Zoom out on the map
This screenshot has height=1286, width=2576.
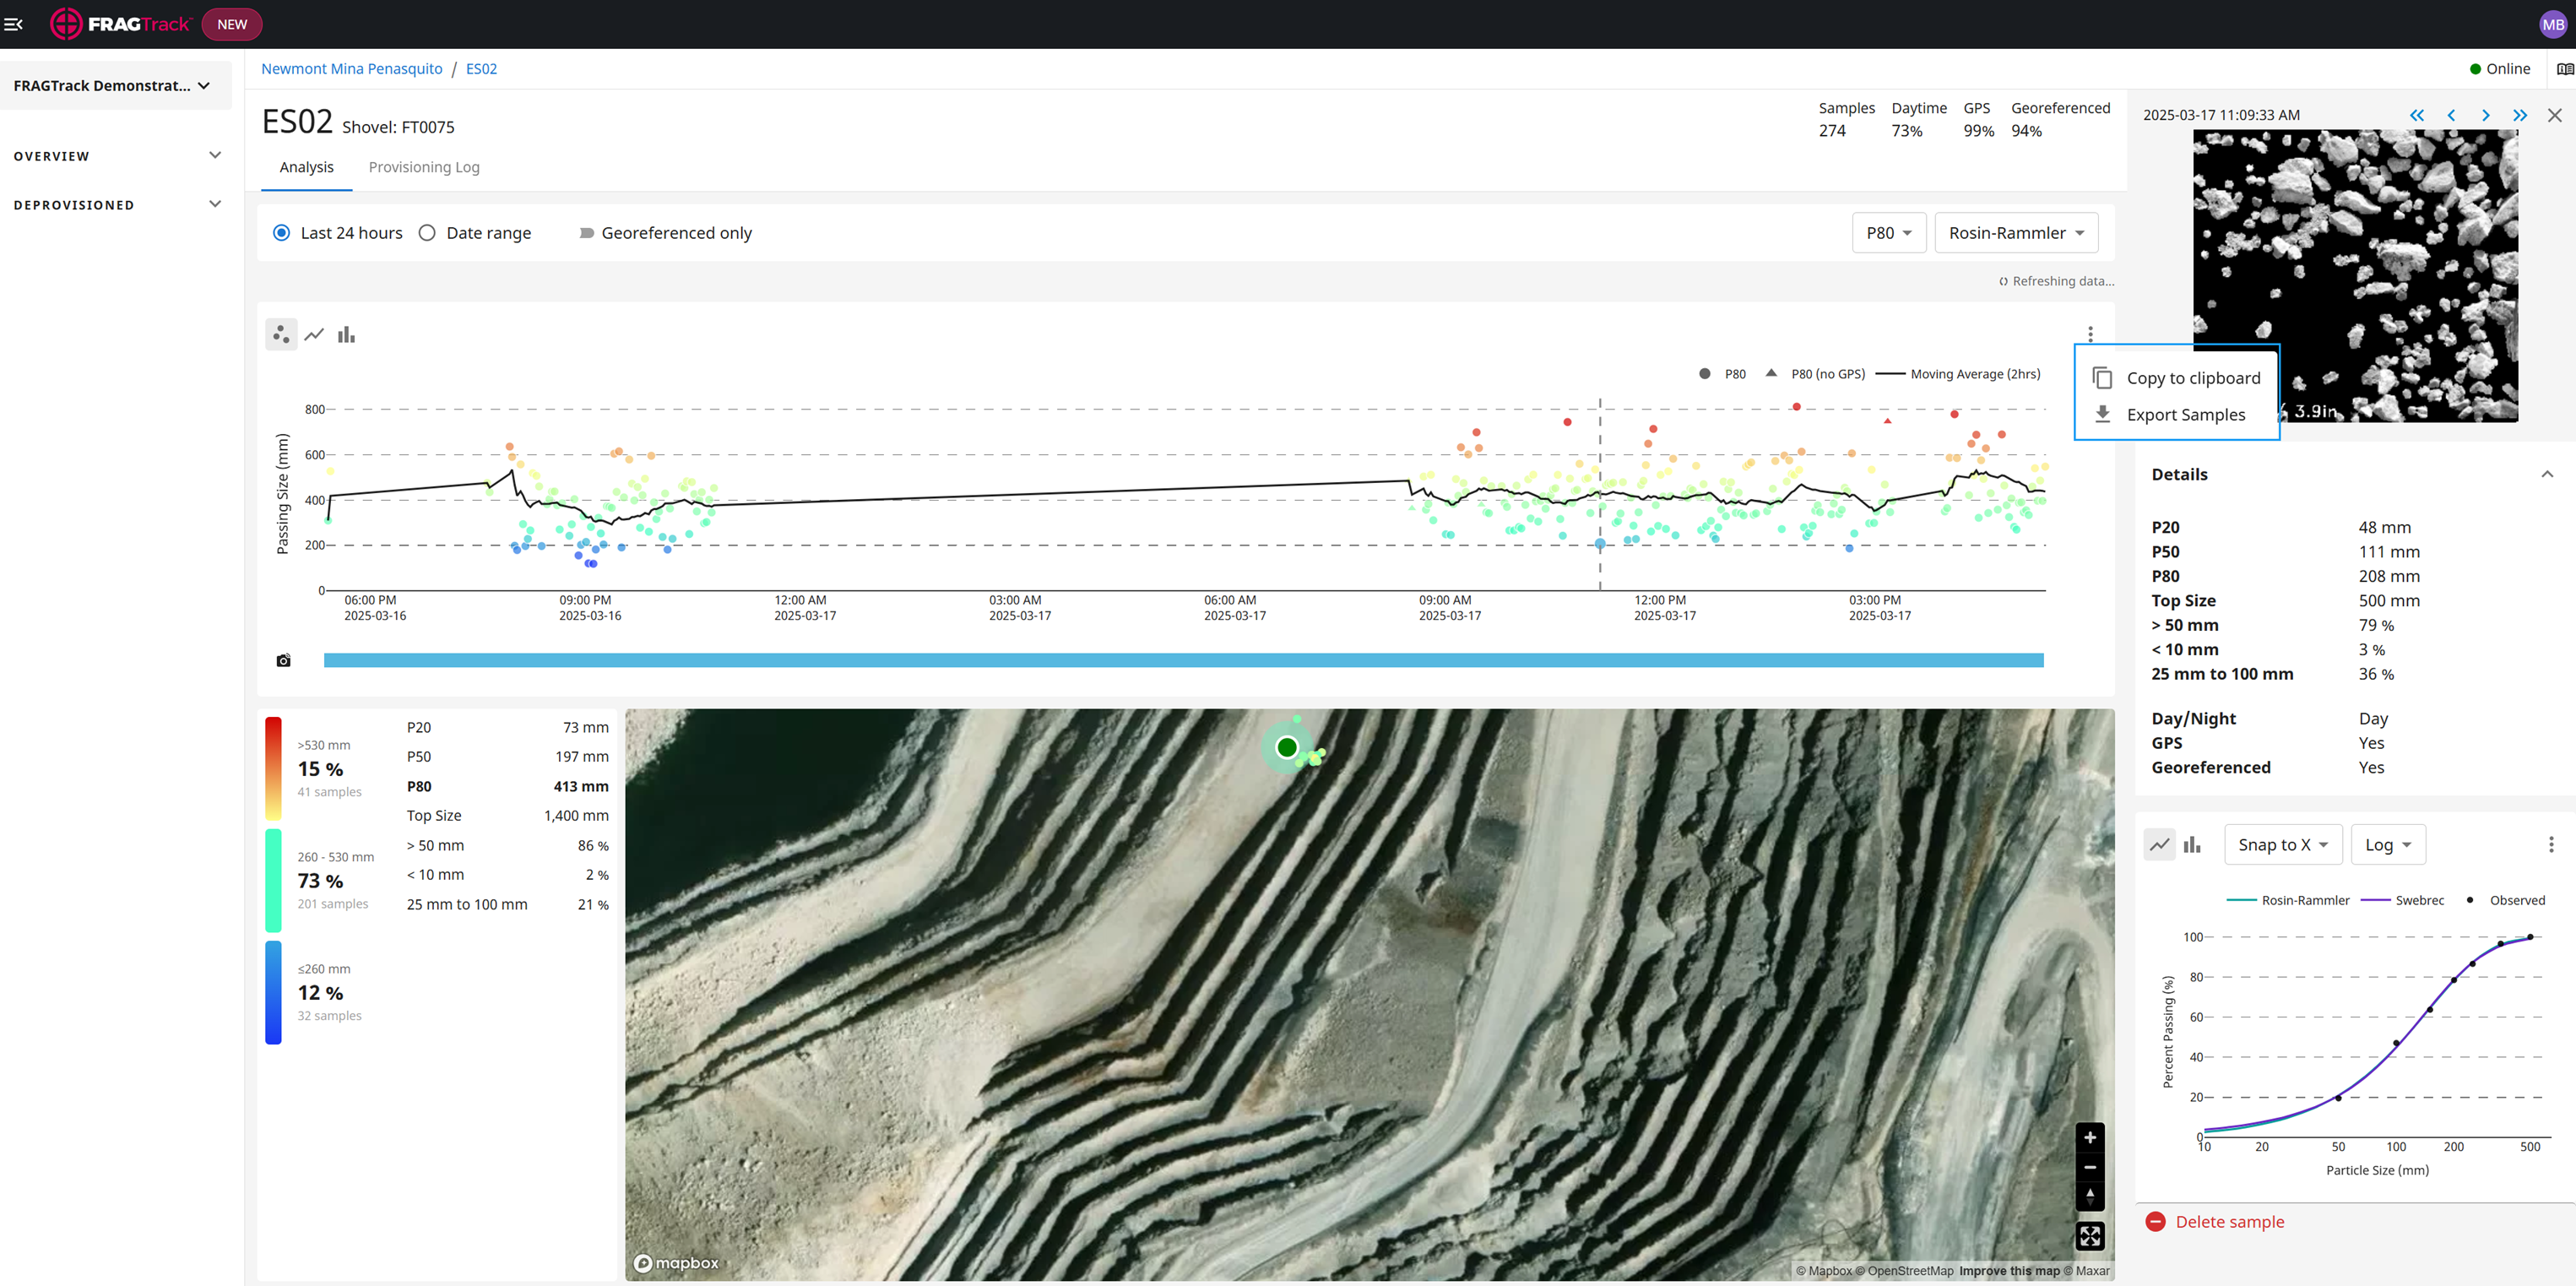click(x=2090, y=1167)
